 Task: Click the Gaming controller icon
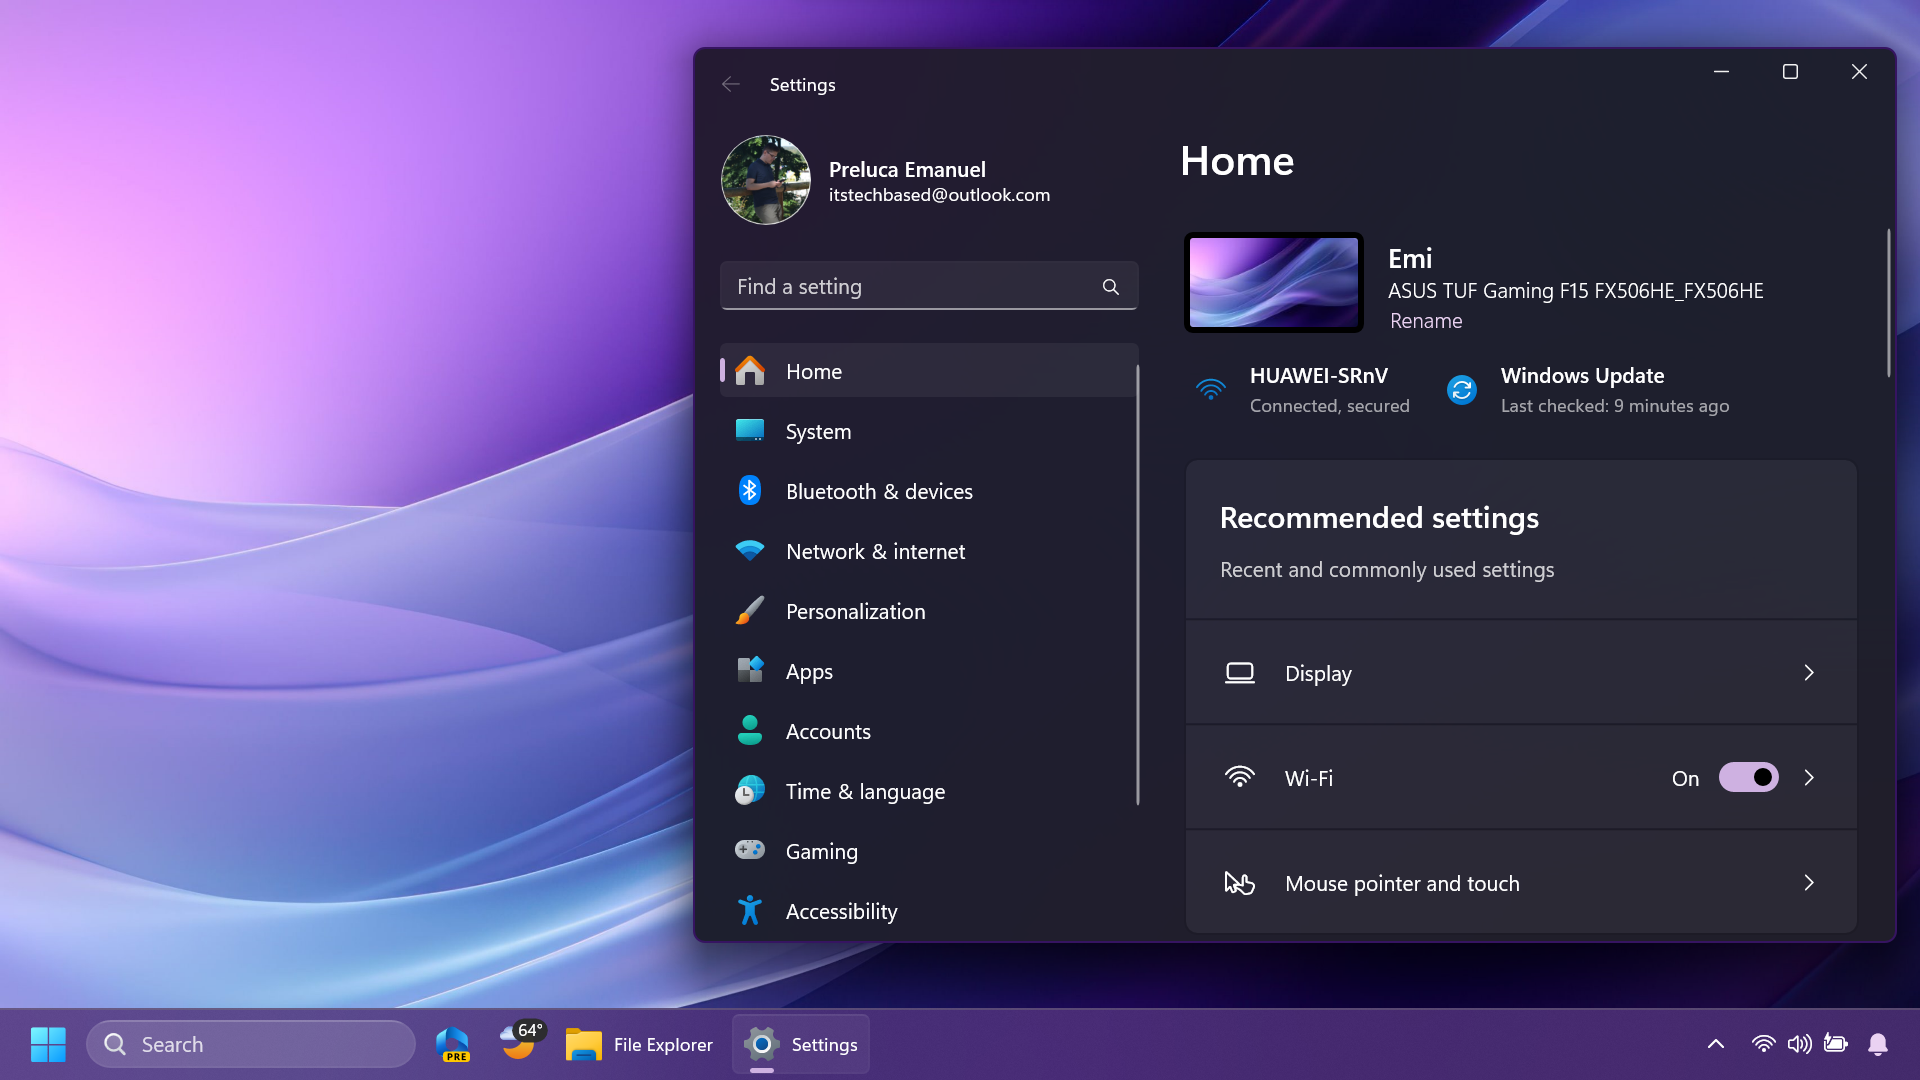click(750, 850)
